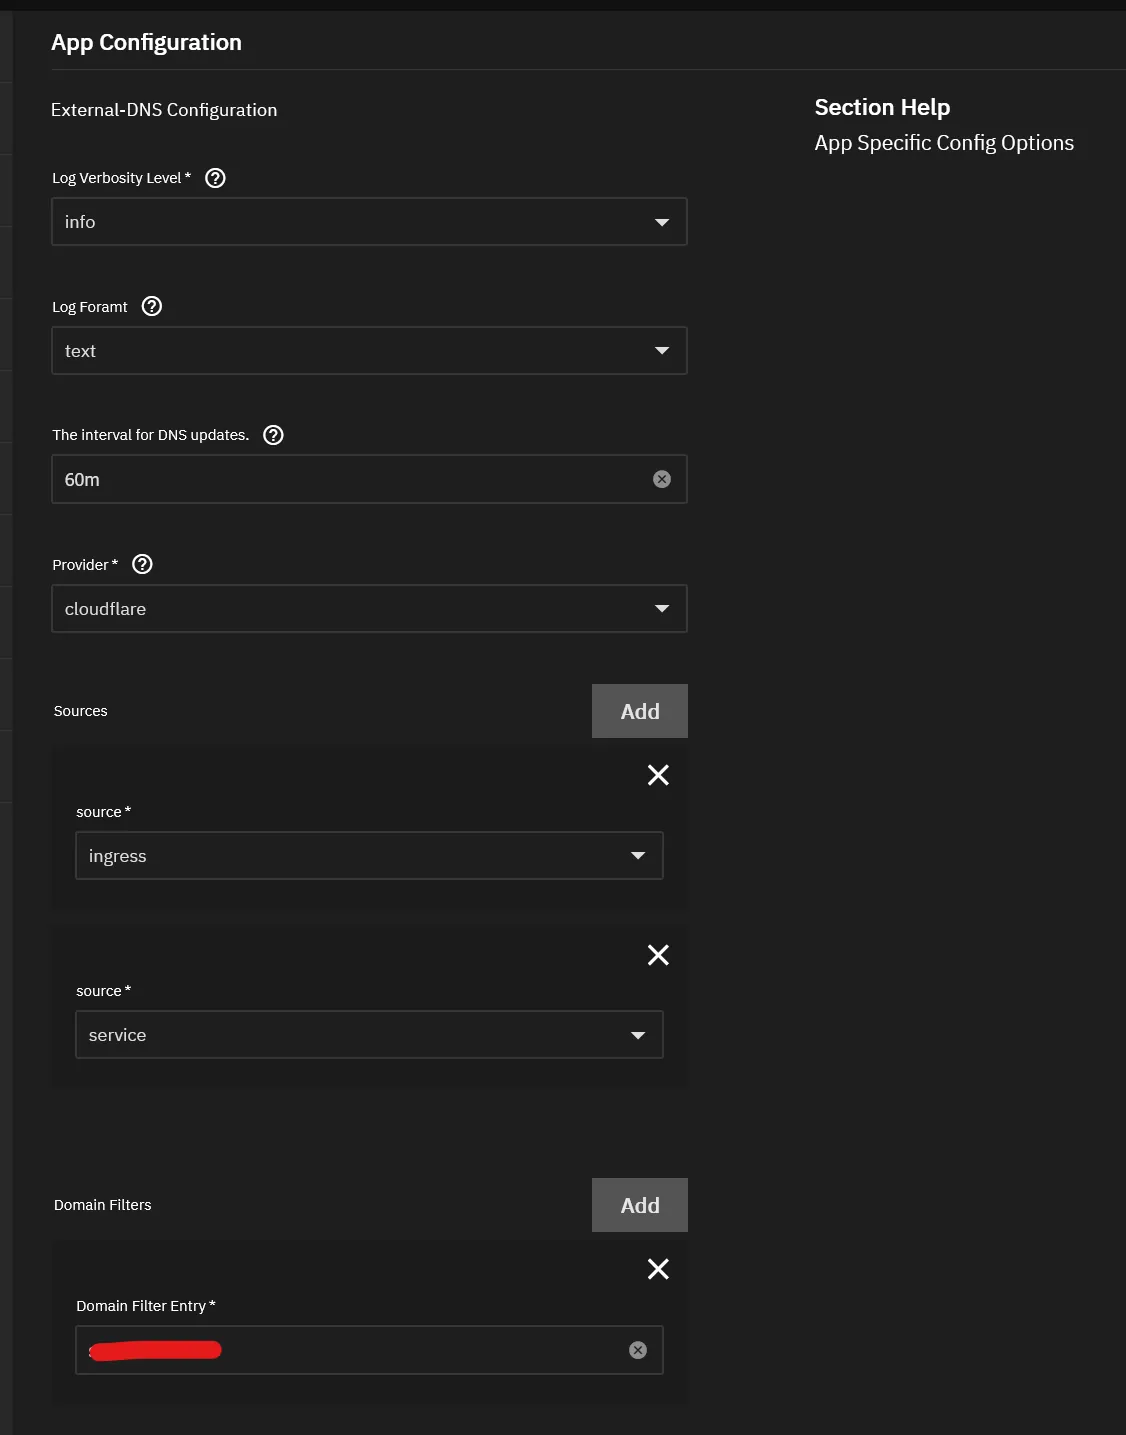Open help for Provider field

click(141, 564)
